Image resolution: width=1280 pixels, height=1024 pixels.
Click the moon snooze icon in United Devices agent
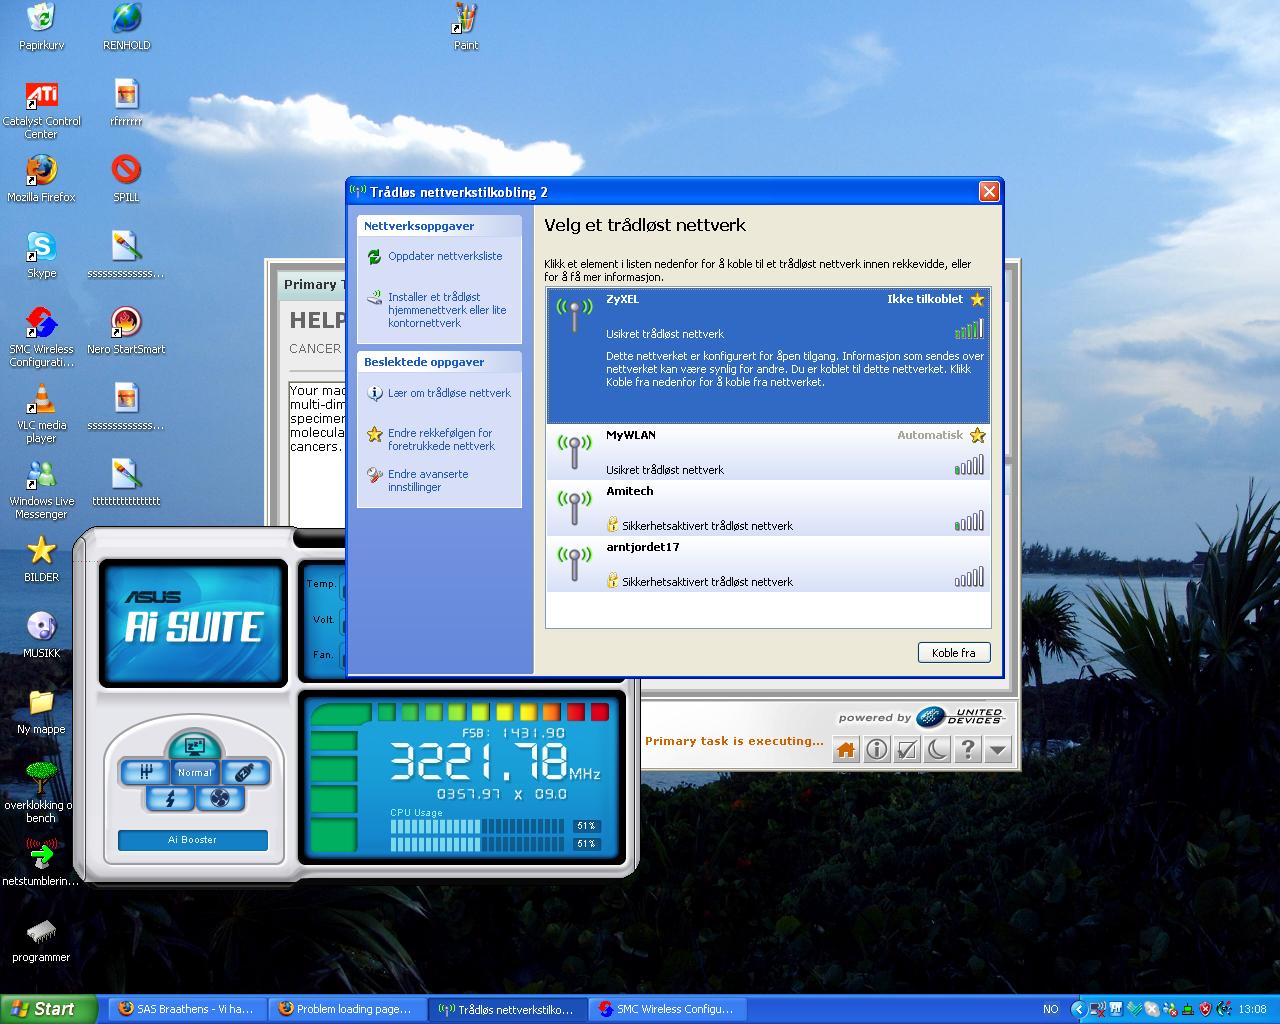[937, 750]
